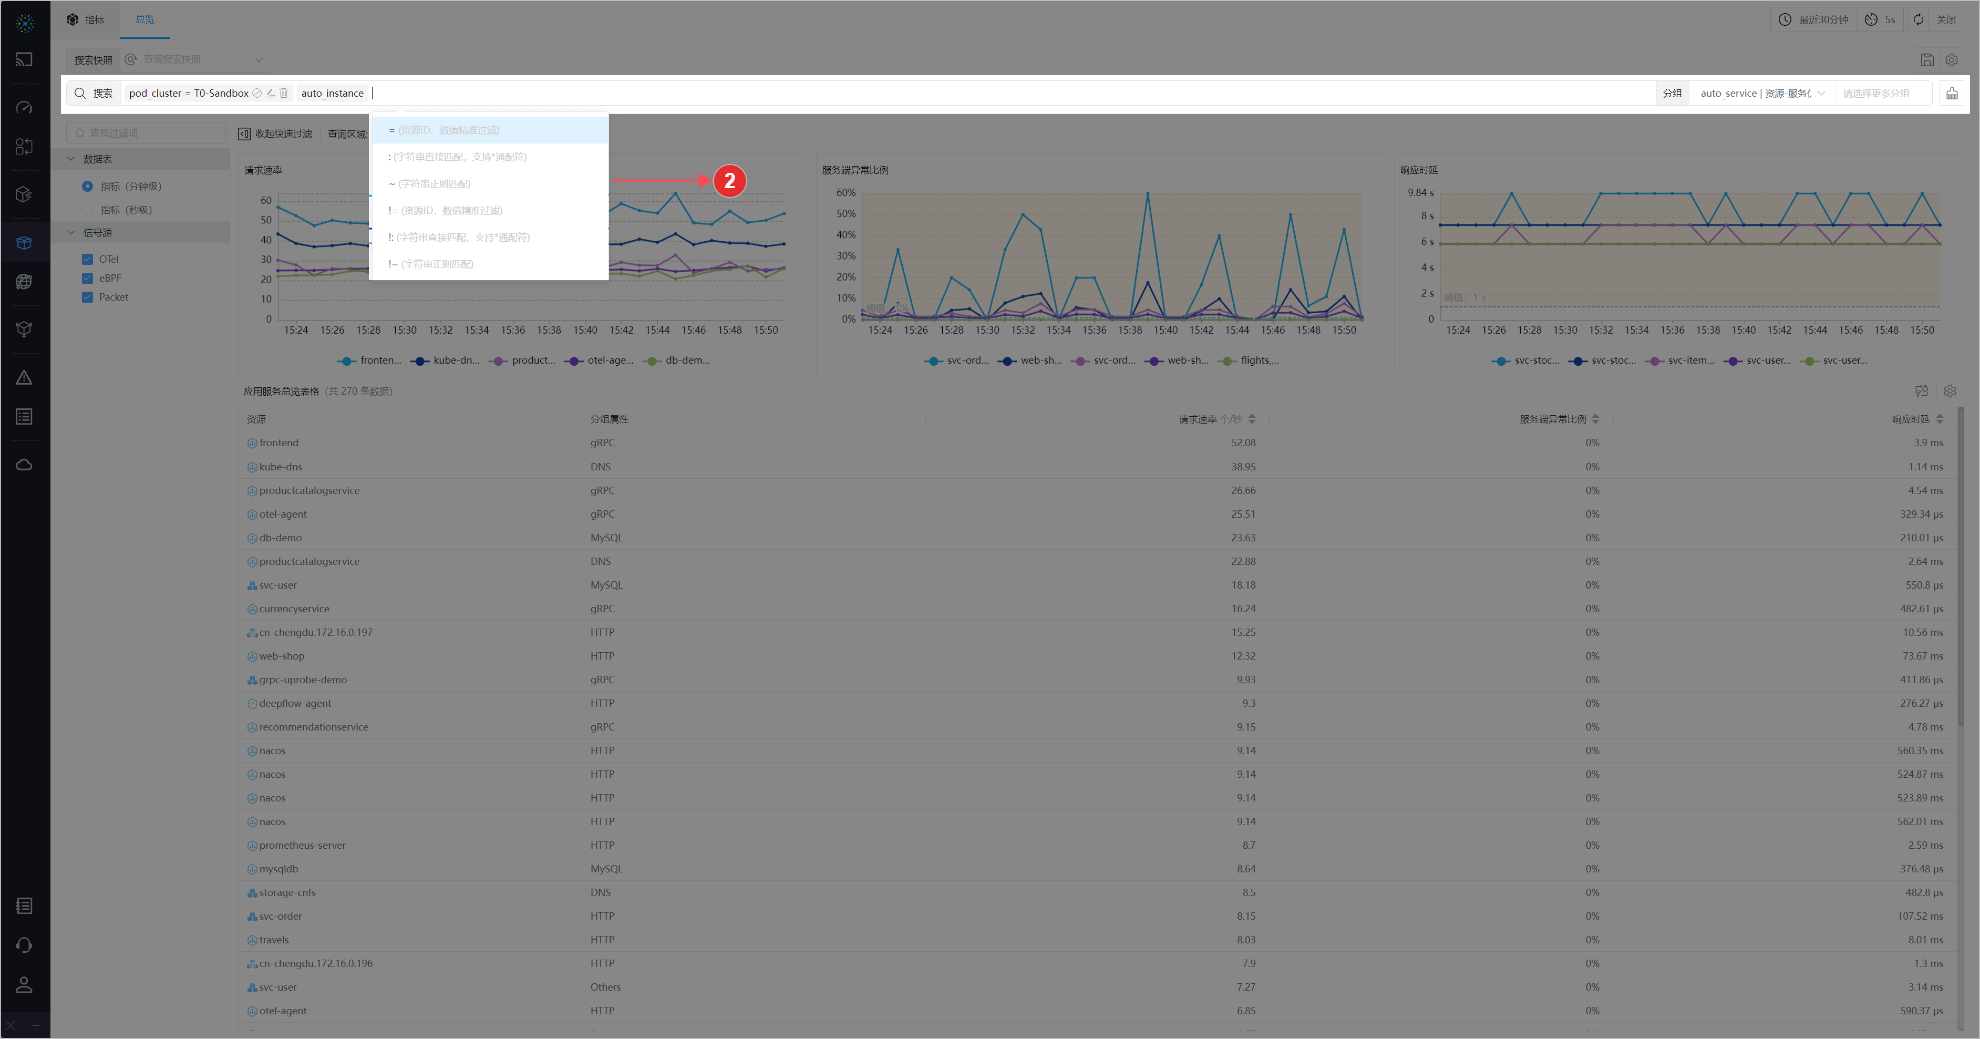The height and width of the screenshot is (1039, 1980).
Task: Select the 指标 (秒级) radio button
Action: [88, 210]
